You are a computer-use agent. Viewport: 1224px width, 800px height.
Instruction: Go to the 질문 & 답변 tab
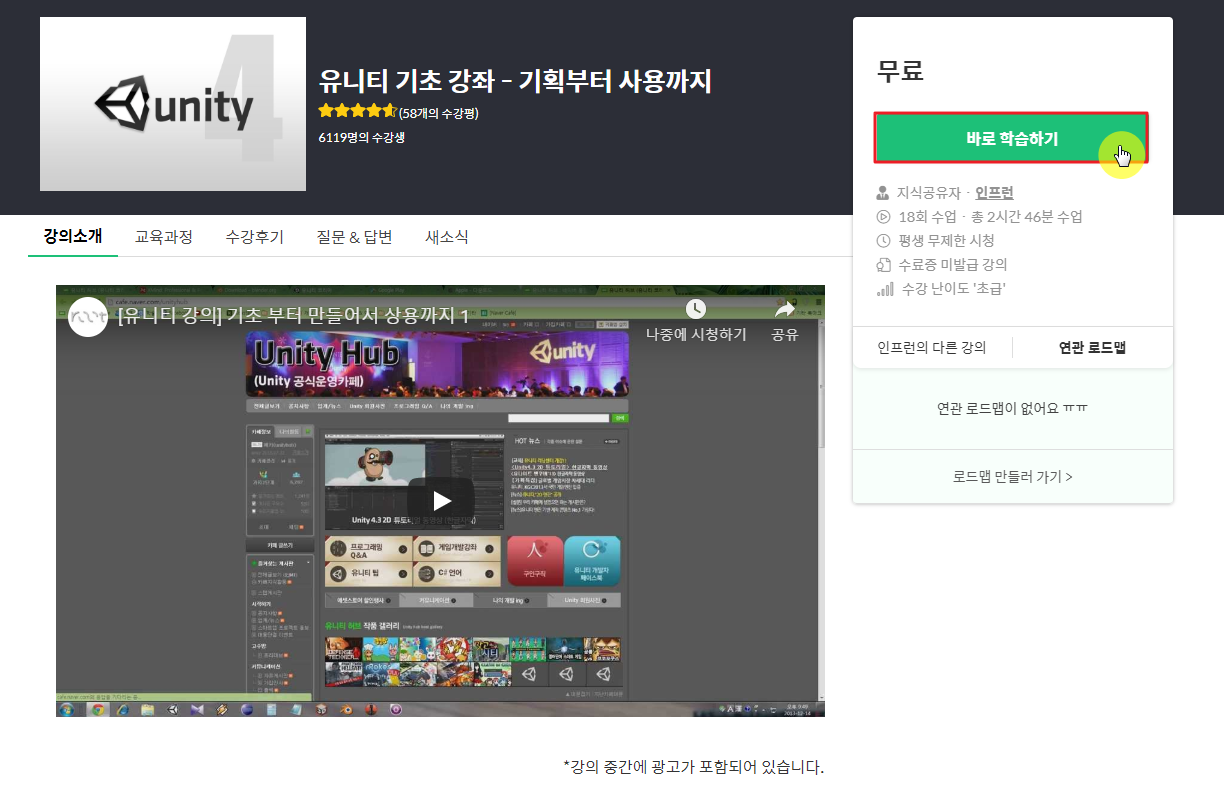tap(354, 237)
